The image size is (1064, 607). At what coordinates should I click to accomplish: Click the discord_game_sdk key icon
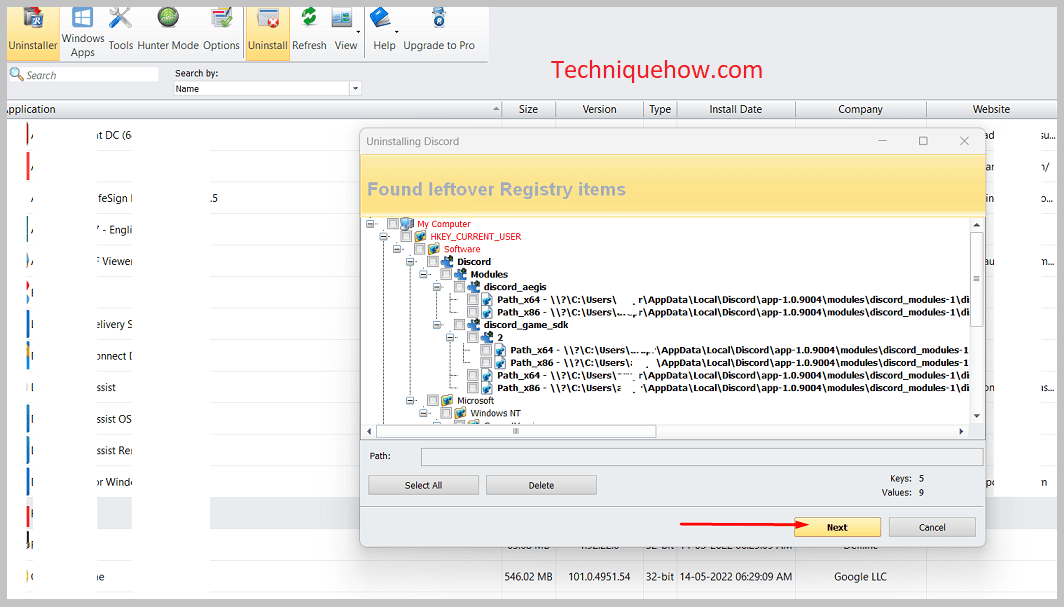[474, 325]
